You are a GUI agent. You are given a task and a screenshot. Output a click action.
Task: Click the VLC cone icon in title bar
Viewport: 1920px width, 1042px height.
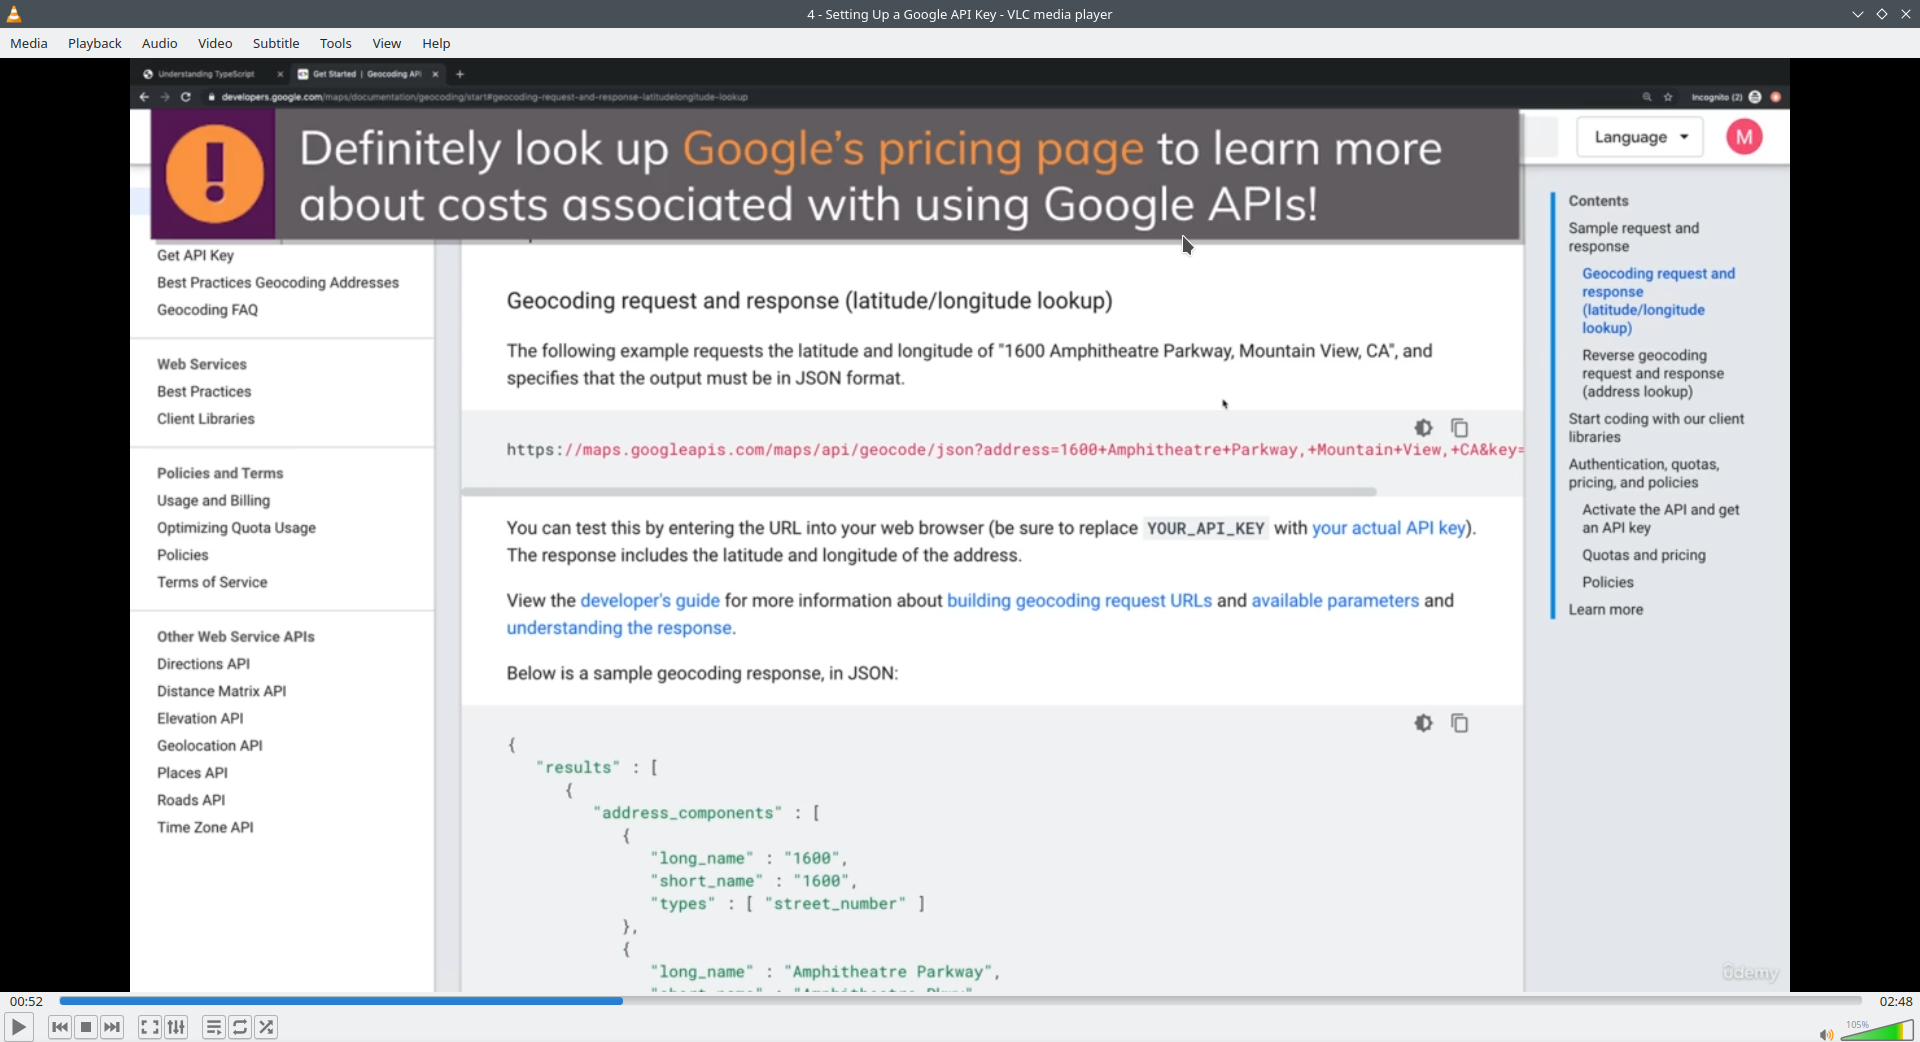(14, 14)
